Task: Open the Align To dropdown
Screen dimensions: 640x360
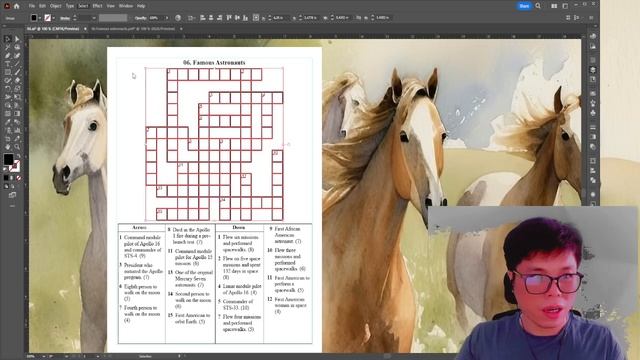Action: pyautogui.click(x=191, y=18)
